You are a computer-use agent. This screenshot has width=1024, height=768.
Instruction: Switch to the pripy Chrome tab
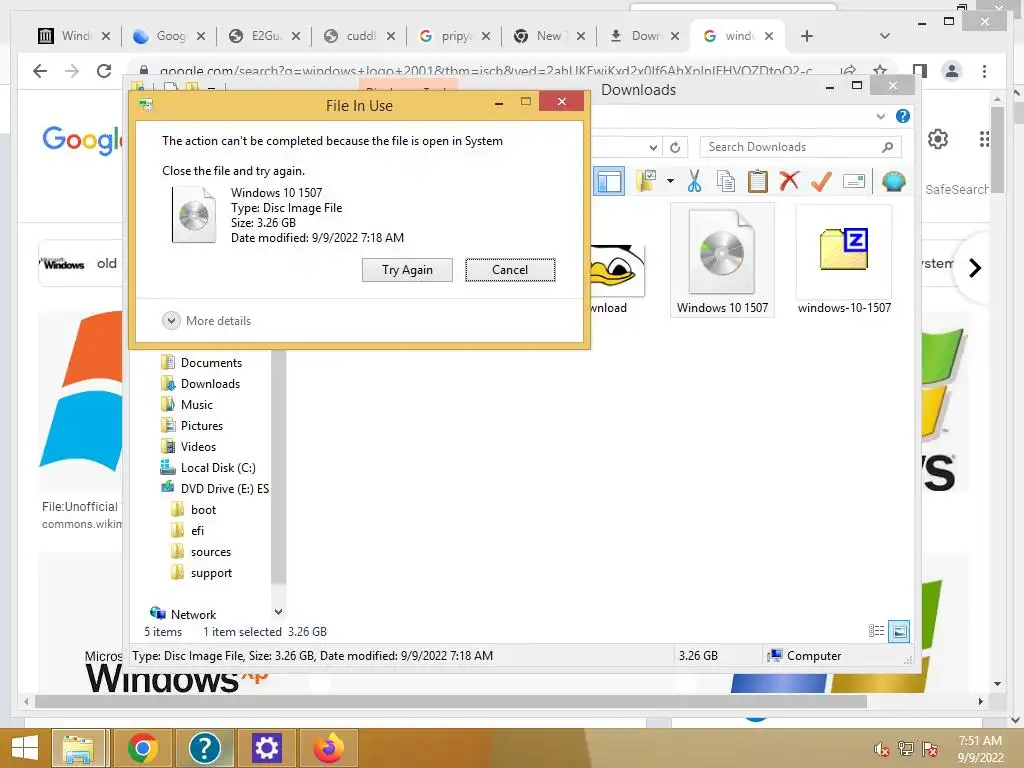(454, 36)
